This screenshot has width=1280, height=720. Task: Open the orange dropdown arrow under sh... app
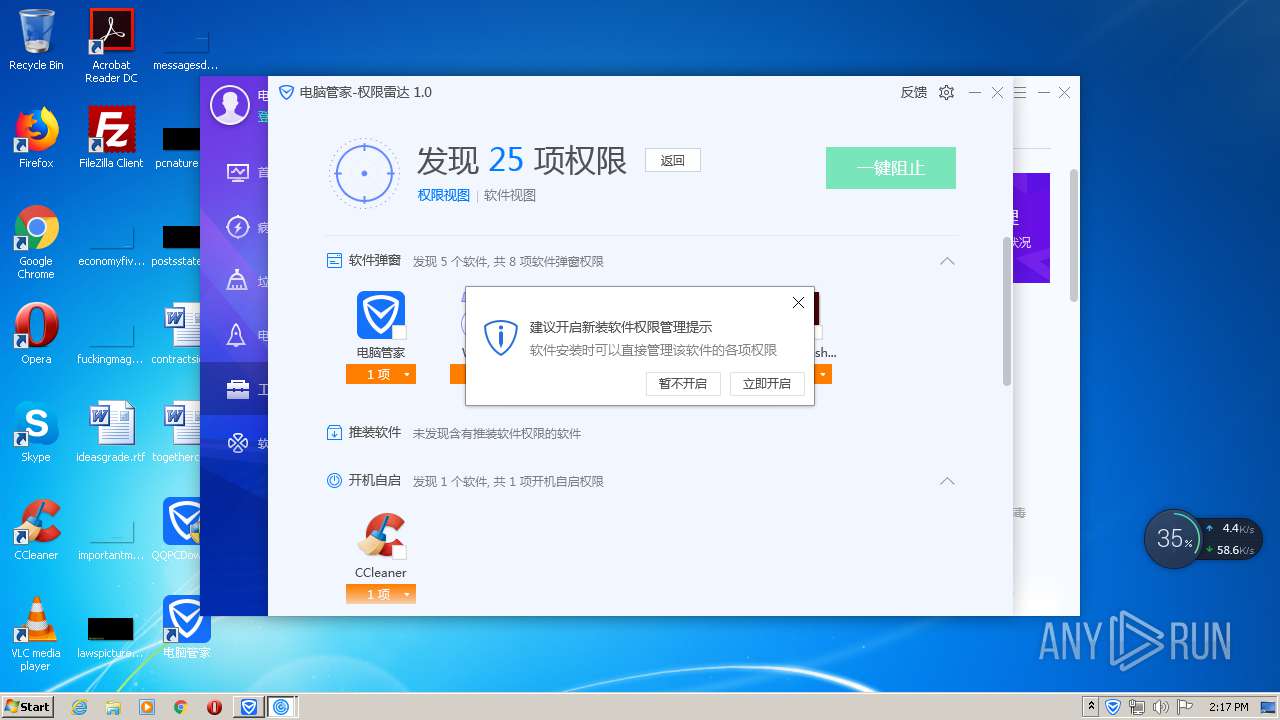[823, 374]
